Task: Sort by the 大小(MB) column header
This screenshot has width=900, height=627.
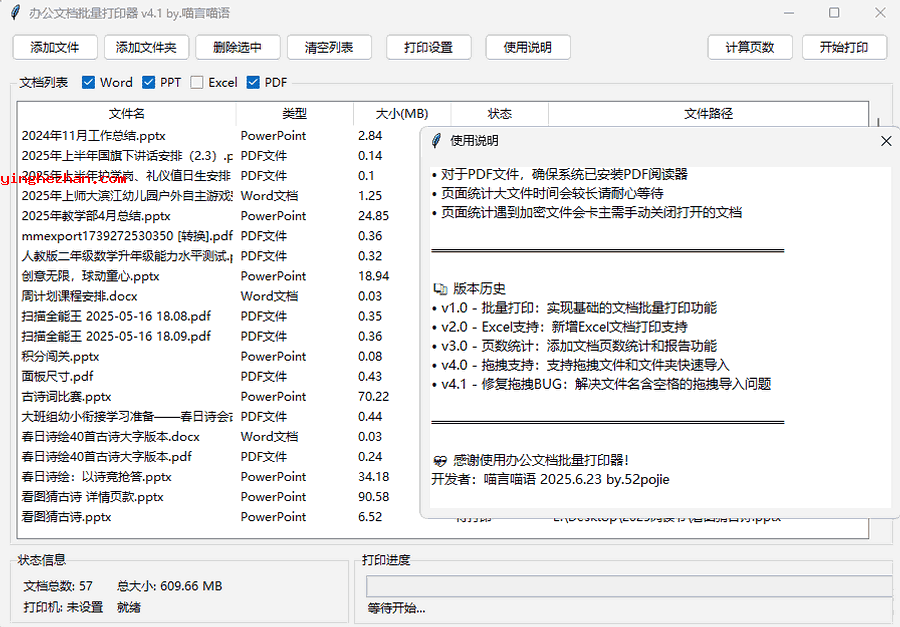Action: [x=402, y=114]
